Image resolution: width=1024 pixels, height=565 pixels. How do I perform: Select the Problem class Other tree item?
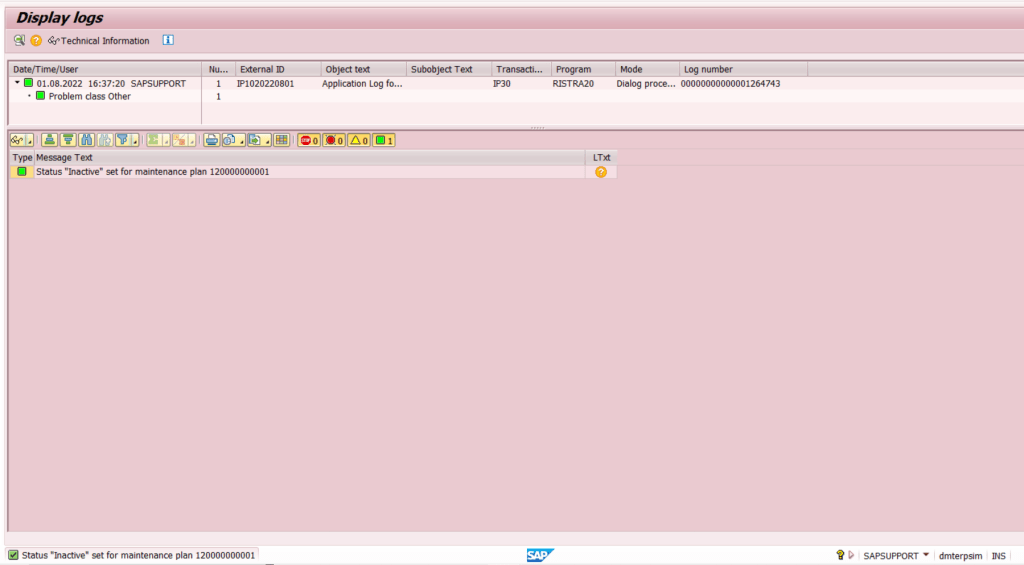pyautogui.click(x=89, y=97)
